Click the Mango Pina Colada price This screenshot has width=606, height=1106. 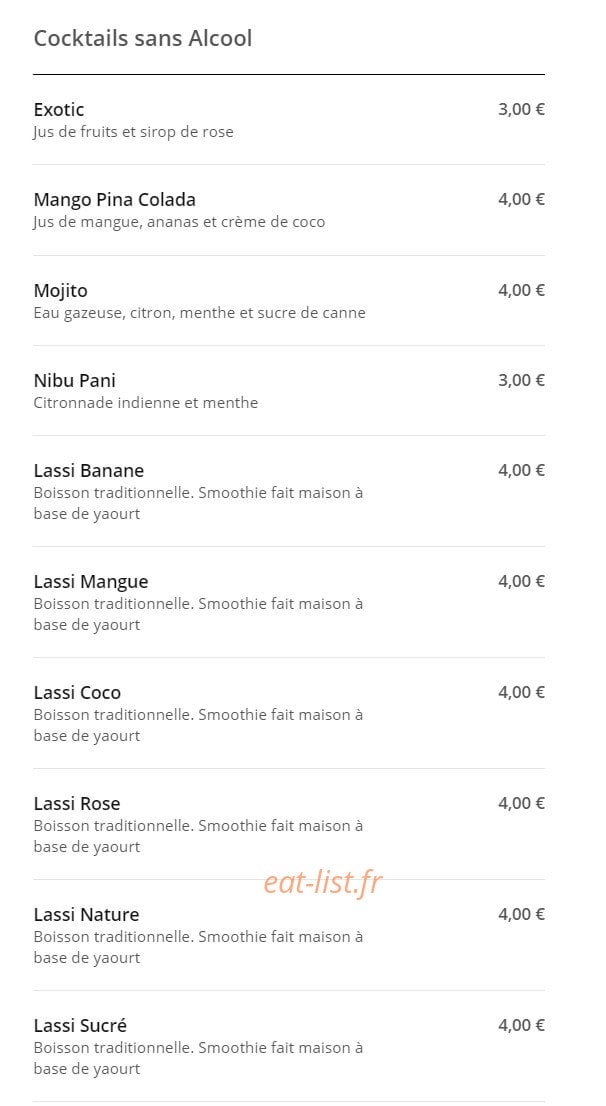(521, 200)
